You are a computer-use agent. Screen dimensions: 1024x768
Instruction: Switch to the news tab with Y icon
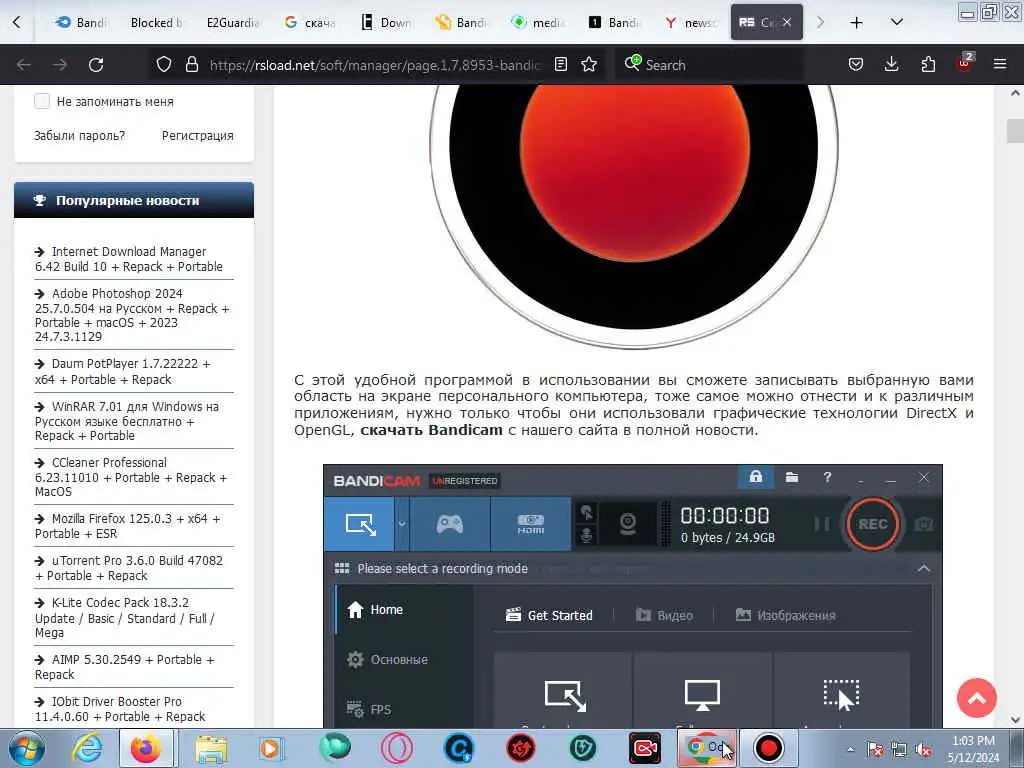[x=690, y=23]
